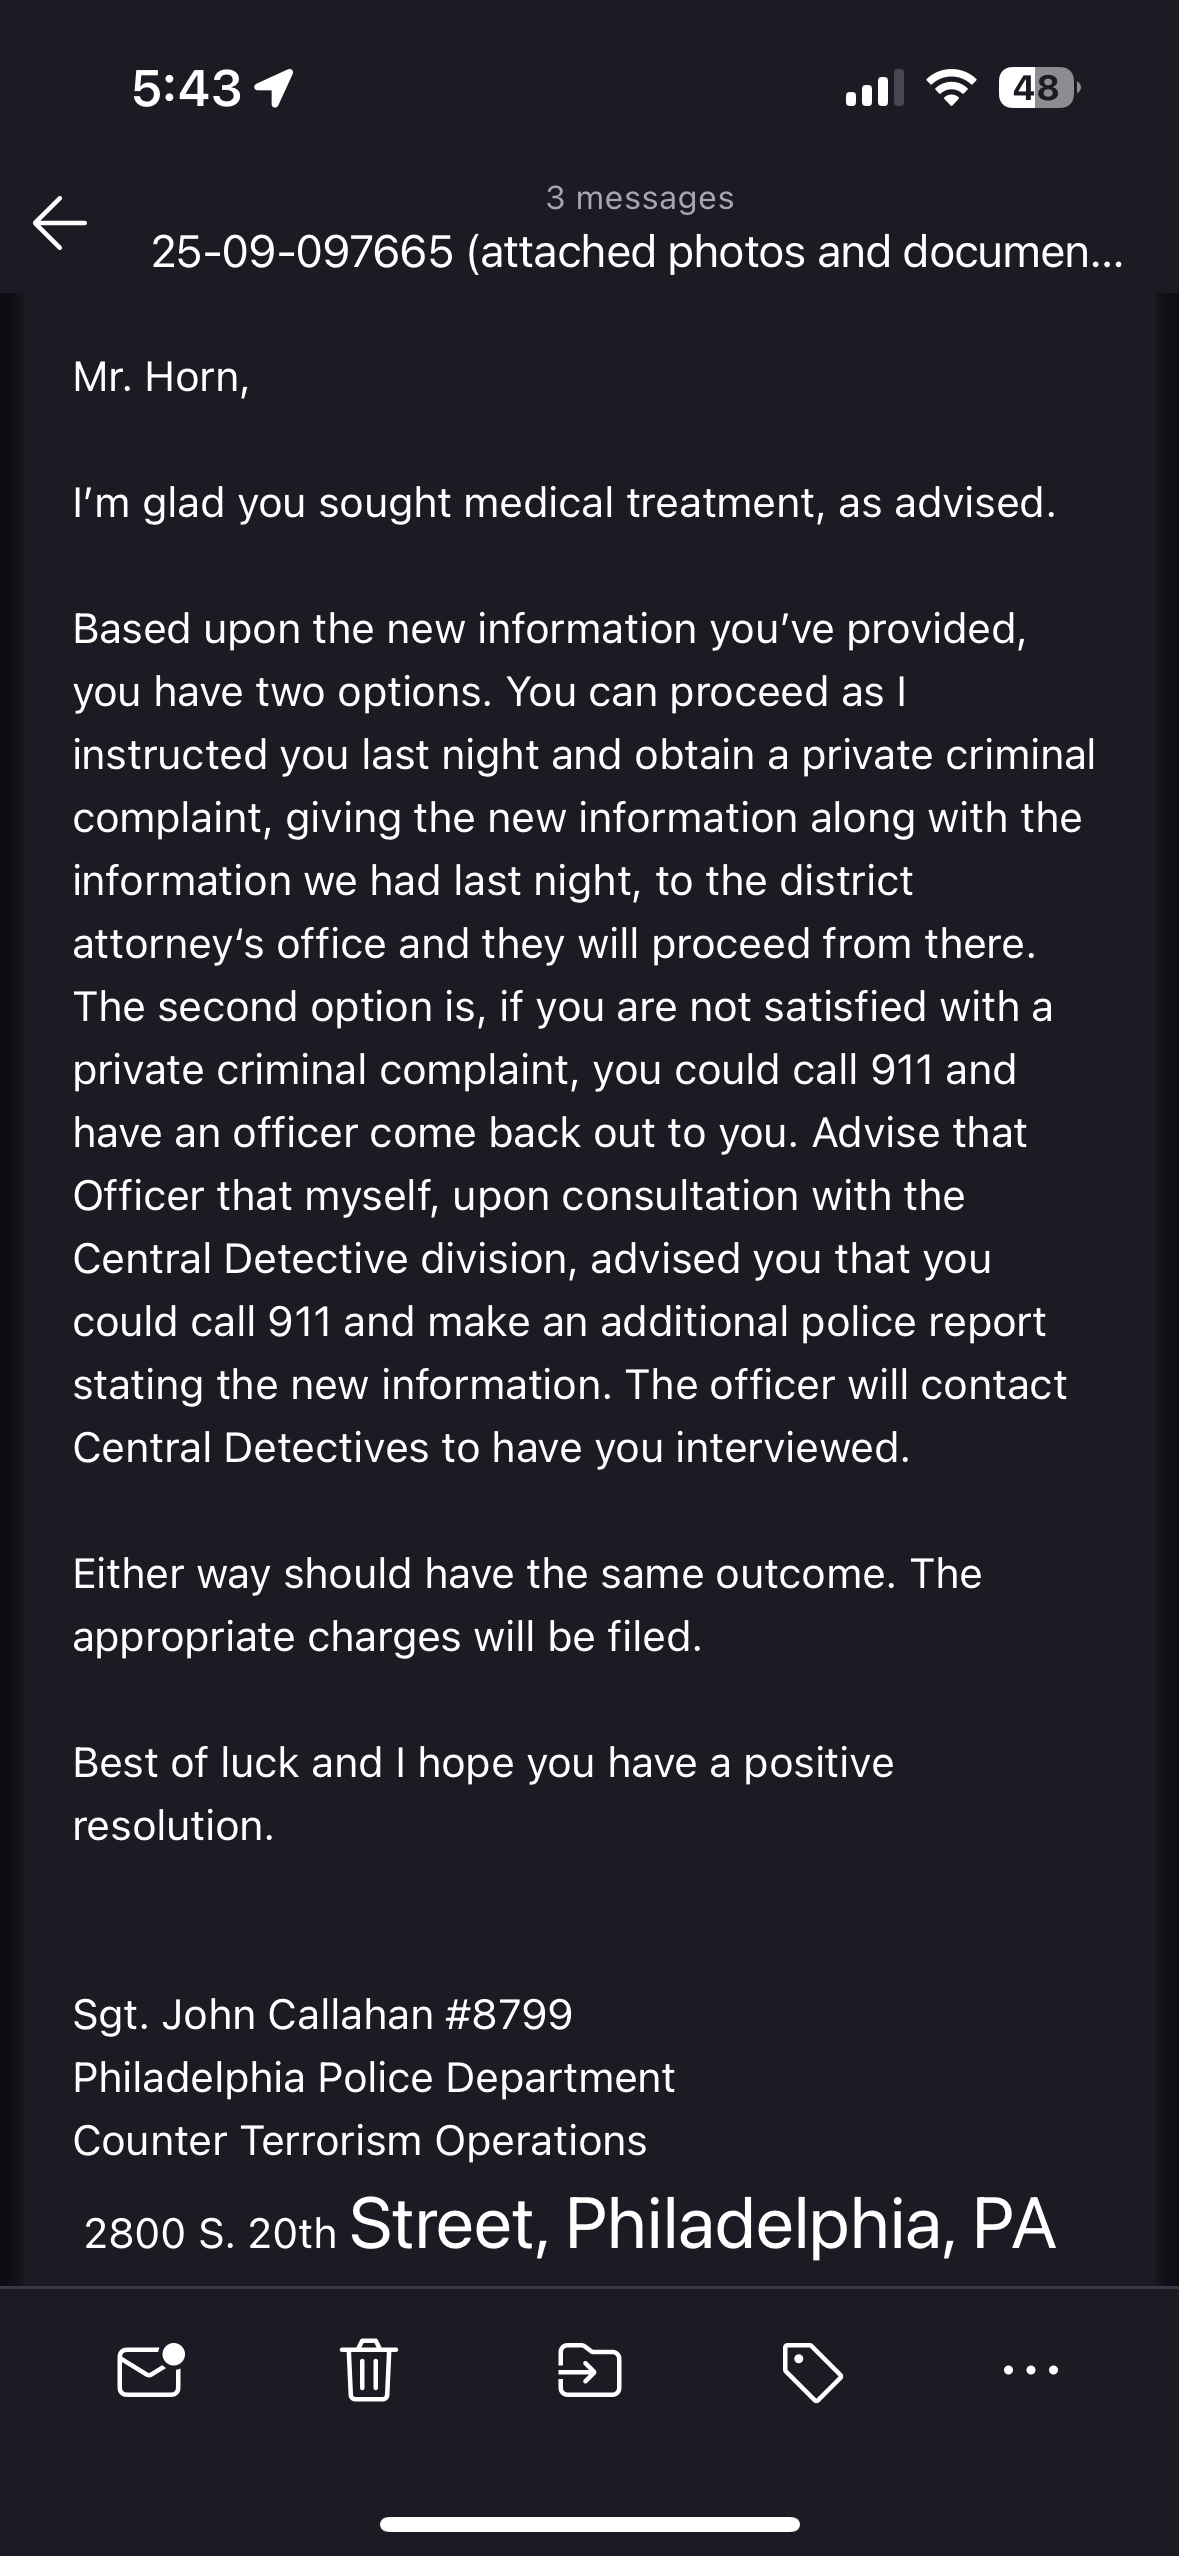Image resolution: width=1179 pixels, height=2556 pixels.
Task: Tap the iOS home indicator bar
Action: [x=590, y=2524]
